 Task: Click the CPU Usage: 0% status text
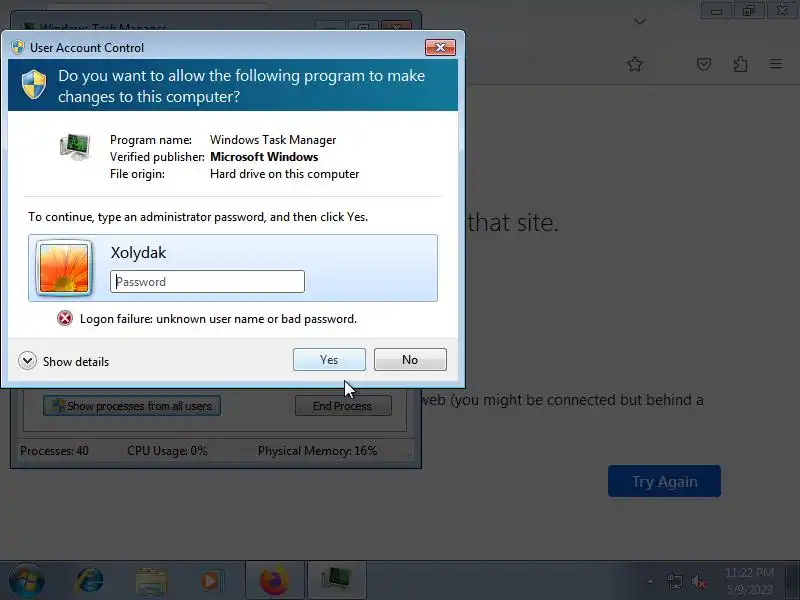(167, 451)
